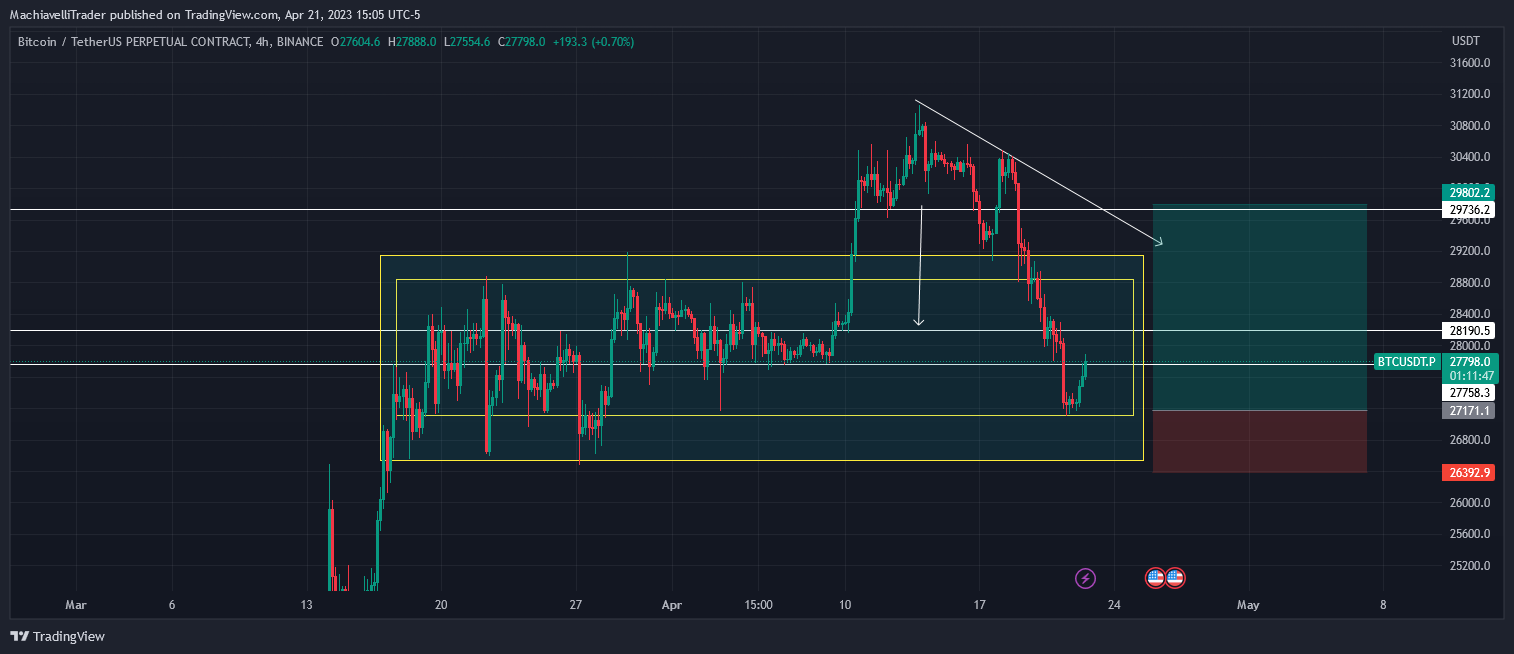The height and width of the screenshot is (654, 1514).
Task: Click 30800.0 on the price axis
Action: [1471, 126]
